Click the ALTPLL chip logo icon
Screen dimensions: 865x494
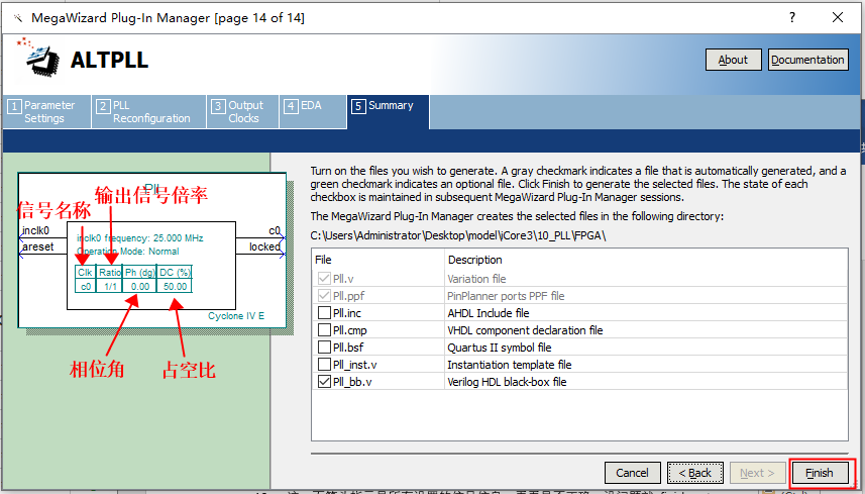click(41, 59)
